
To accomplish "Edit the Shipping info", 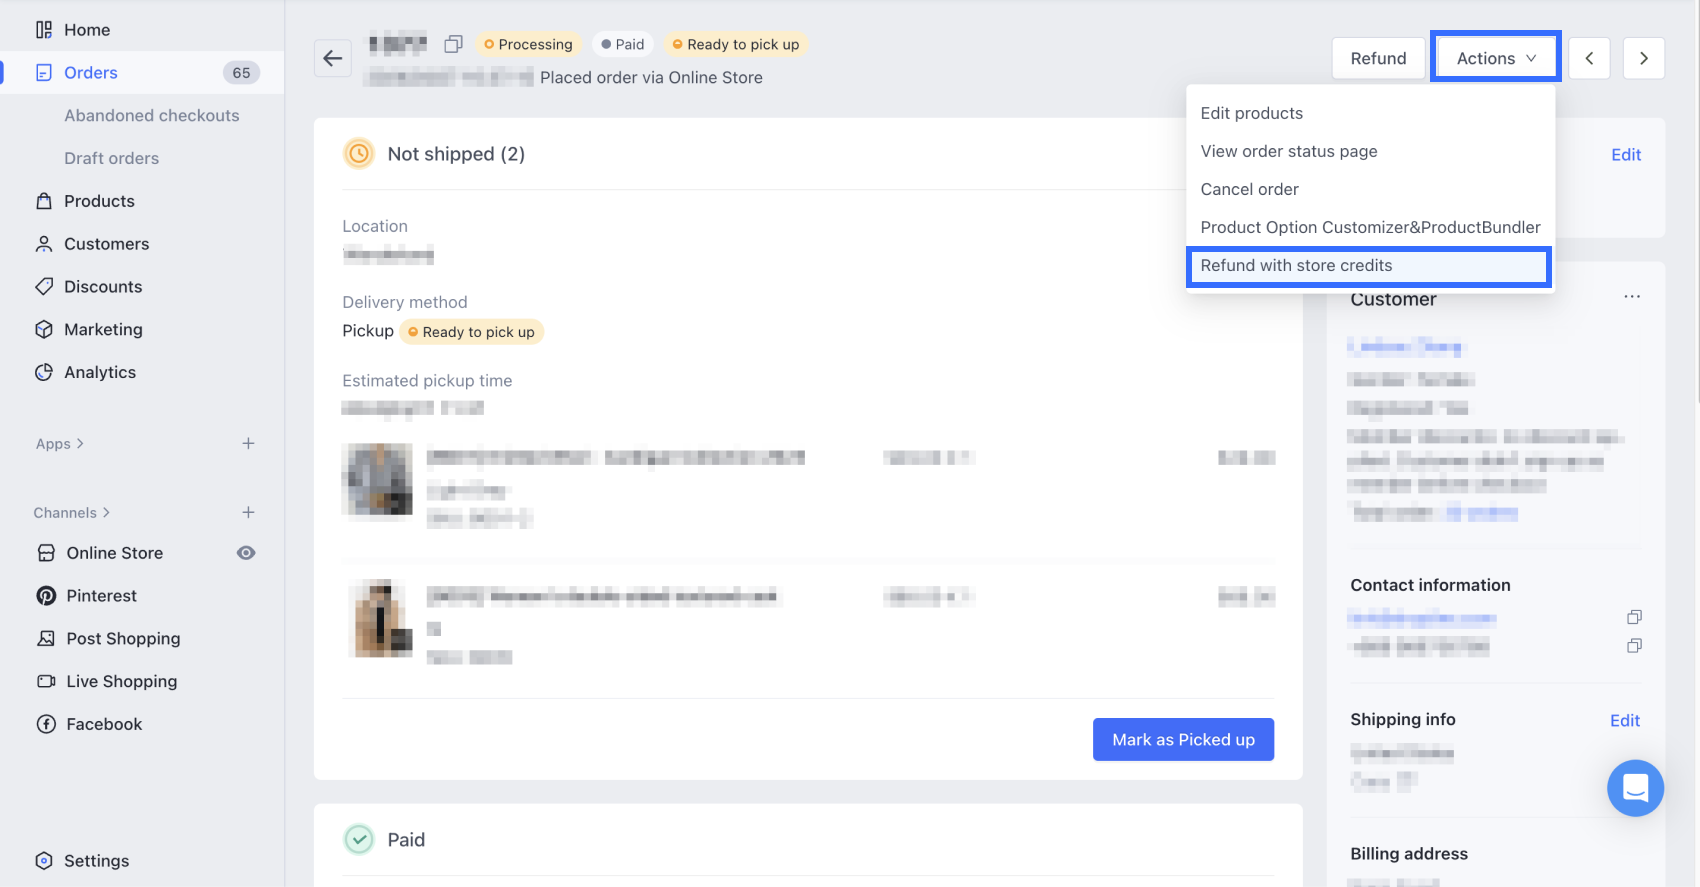I will click(1624, 720).
